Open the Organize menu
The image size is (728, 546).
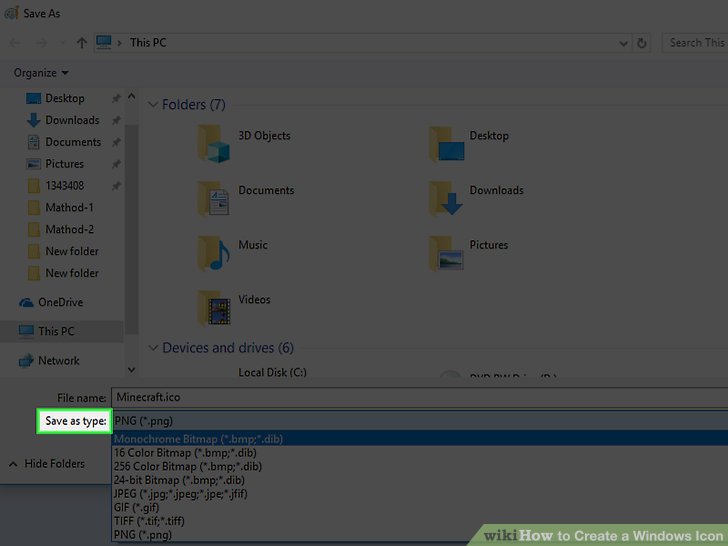click(x=41, y=73)
